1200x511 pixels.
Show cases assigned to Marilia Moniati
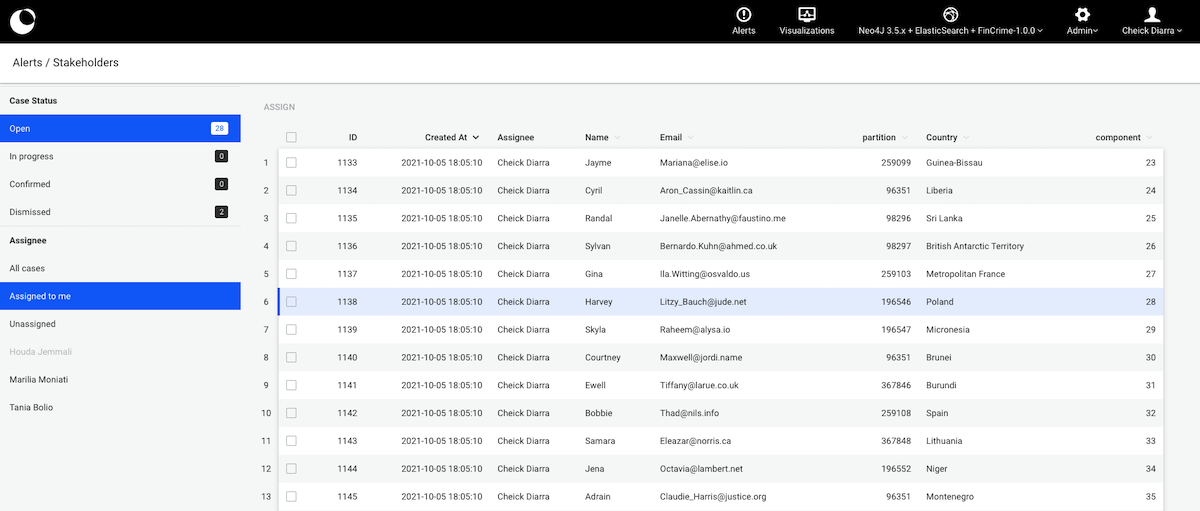(39, 380)
